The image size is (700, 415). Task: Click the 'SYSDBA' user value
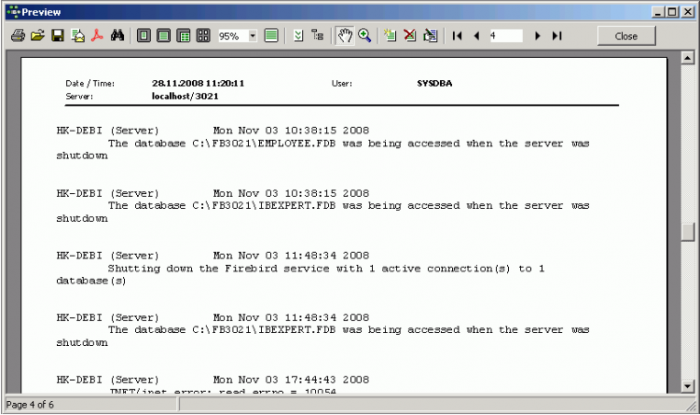pyautogui.click(x=434, y=83)
